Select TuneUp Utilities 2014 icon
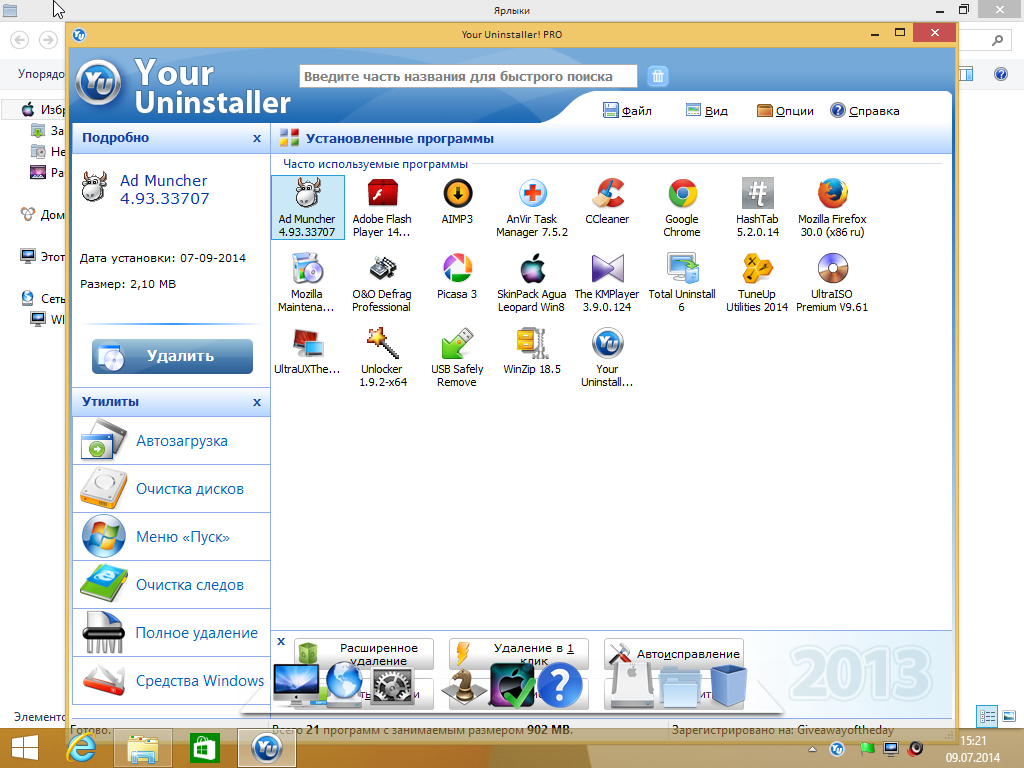1024x768 pixels. (x=758, y=283)
